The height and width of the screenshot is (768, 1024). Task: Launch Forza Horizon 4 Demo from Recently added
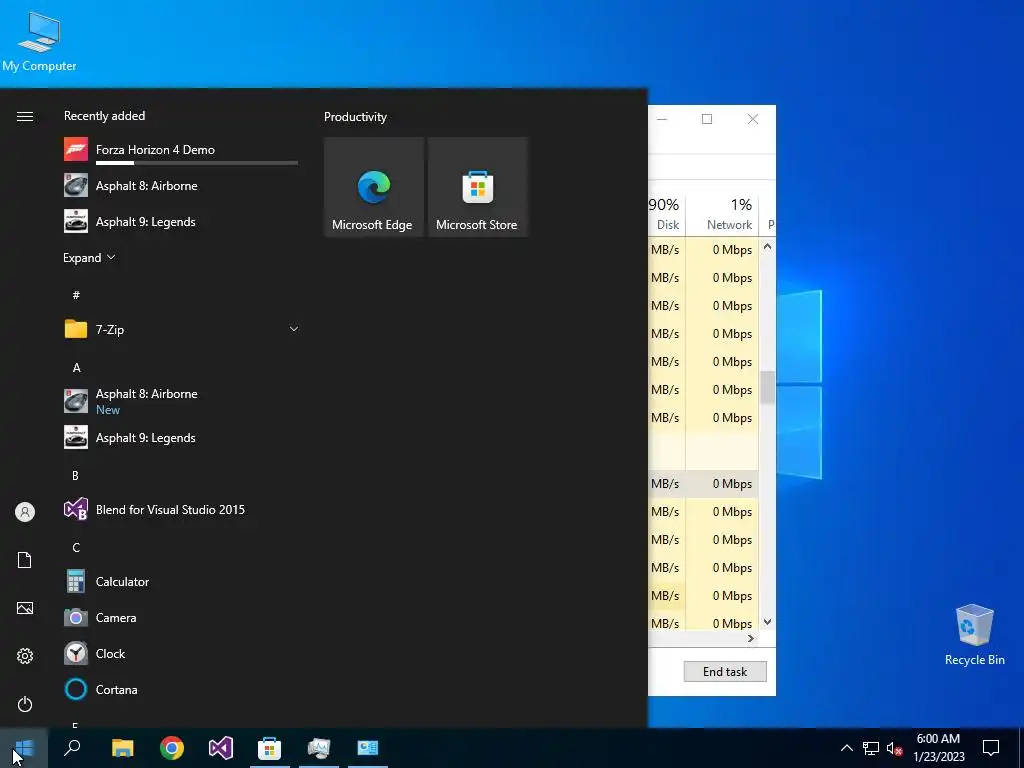point(181,150)
